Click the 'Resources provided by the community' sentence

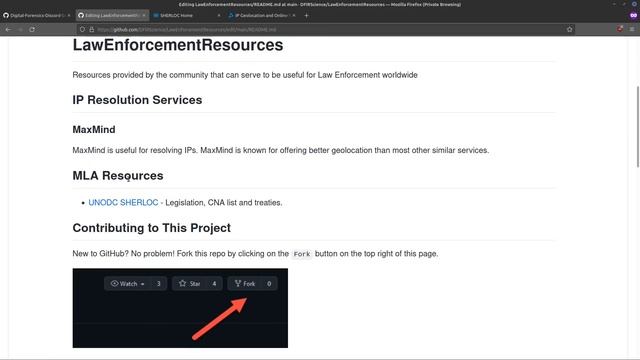(245, 75)
